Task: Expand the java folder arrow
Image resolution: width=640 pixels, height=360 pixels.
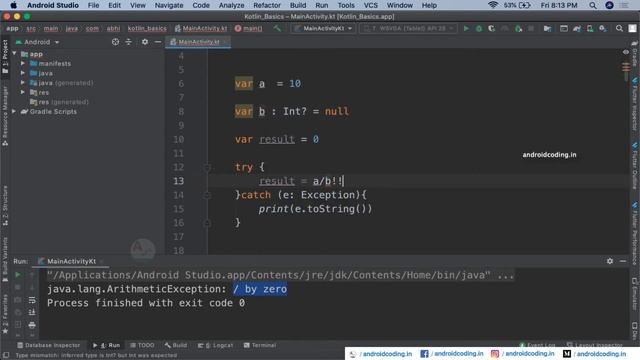Action: (x=23, y=73)
